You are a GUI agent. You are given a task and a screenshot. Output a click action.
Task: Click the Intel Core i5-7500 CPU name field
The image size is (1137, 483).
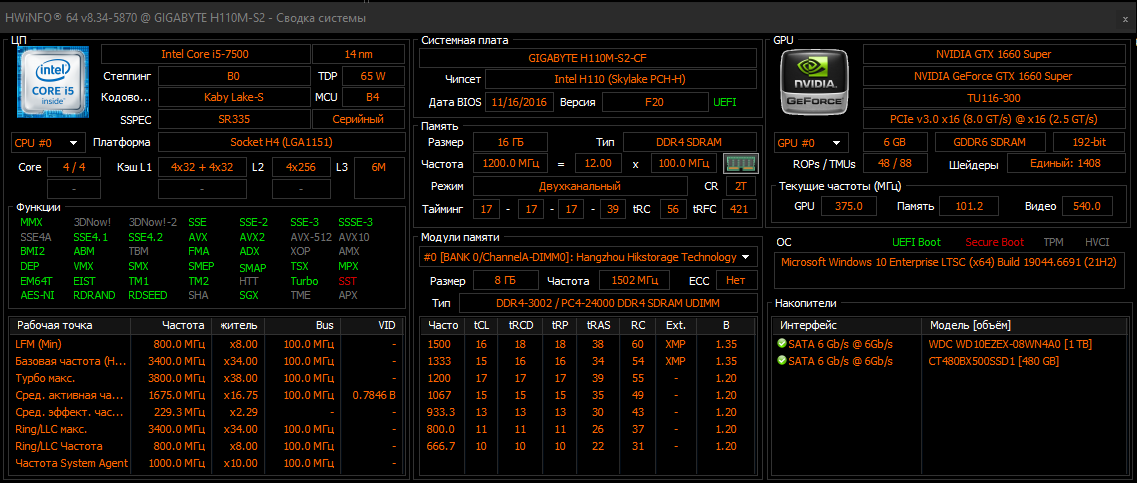(205, 54)
